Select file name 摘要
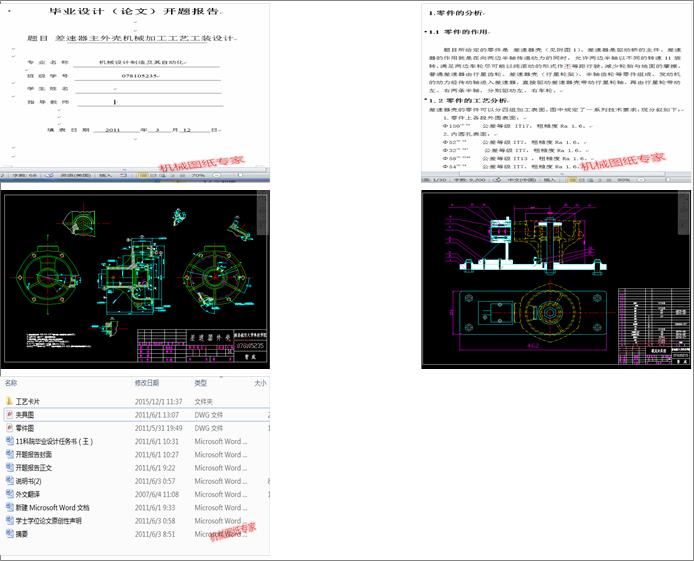The image size is (694, 561). [22, 534]
